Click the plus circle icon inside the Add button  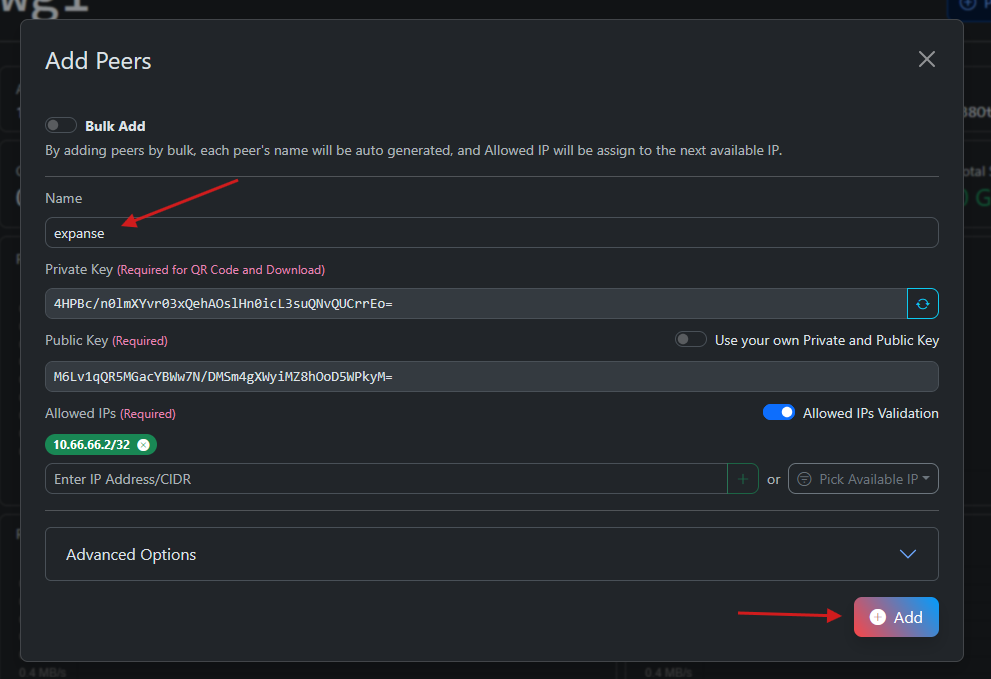pos(878,617)
